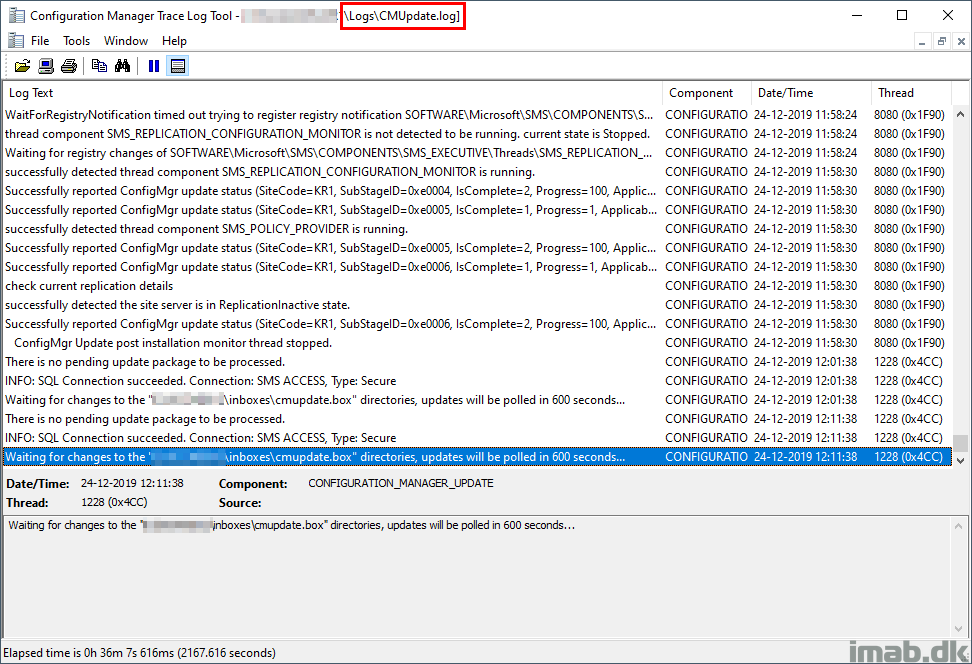Screen dimensions: 972x664
Task: Click the details Date/Time value 24-12-2019 12:11:38
Action: tap(132, 484)
